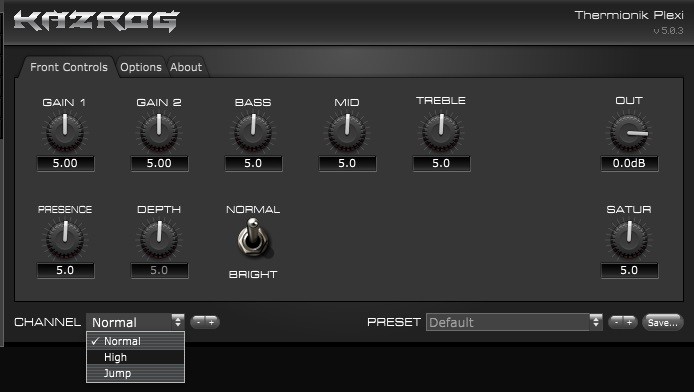Open the Options tab
Viewport: 694px width, 392px height.
(x=141, y=67)
